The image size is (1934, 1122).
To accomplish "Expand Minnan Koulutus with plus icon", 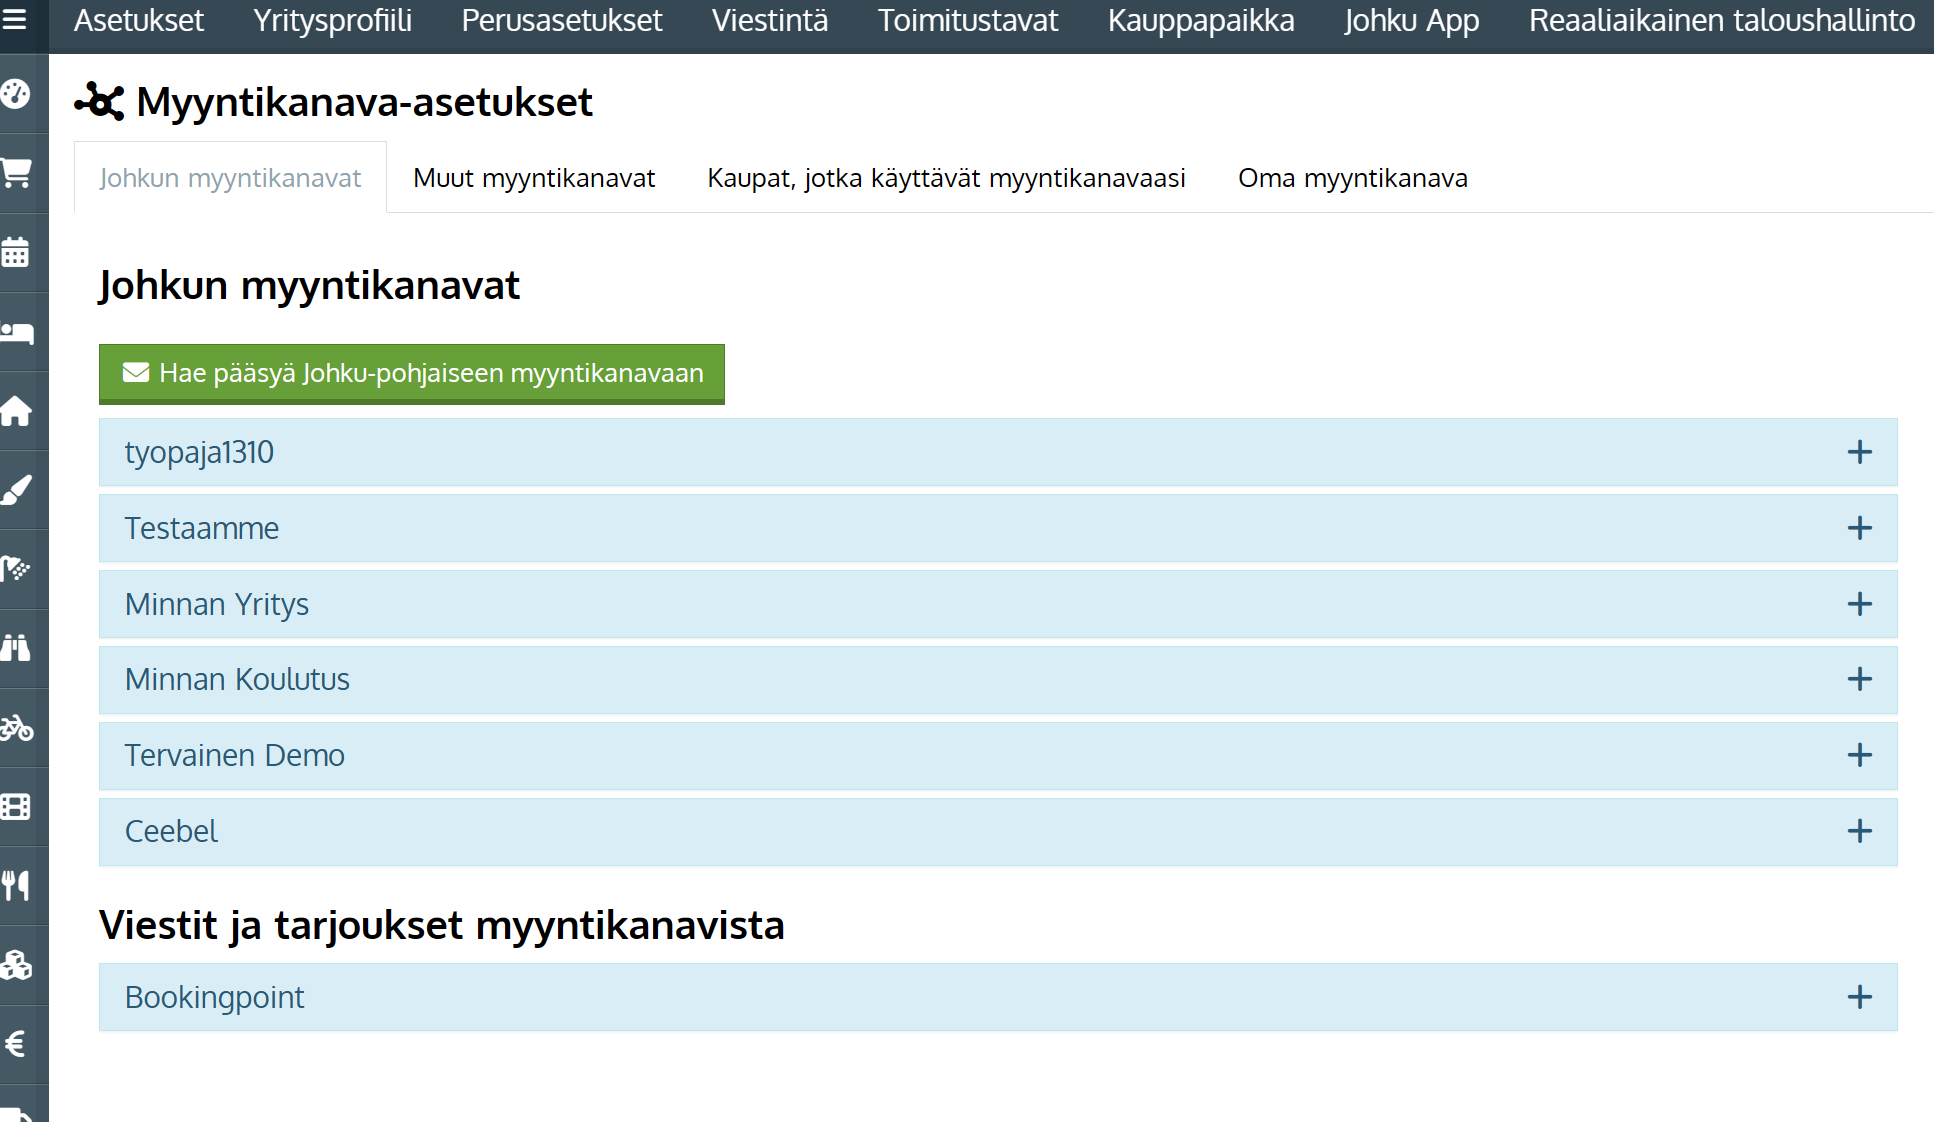I will click(x=1859, y=679).
